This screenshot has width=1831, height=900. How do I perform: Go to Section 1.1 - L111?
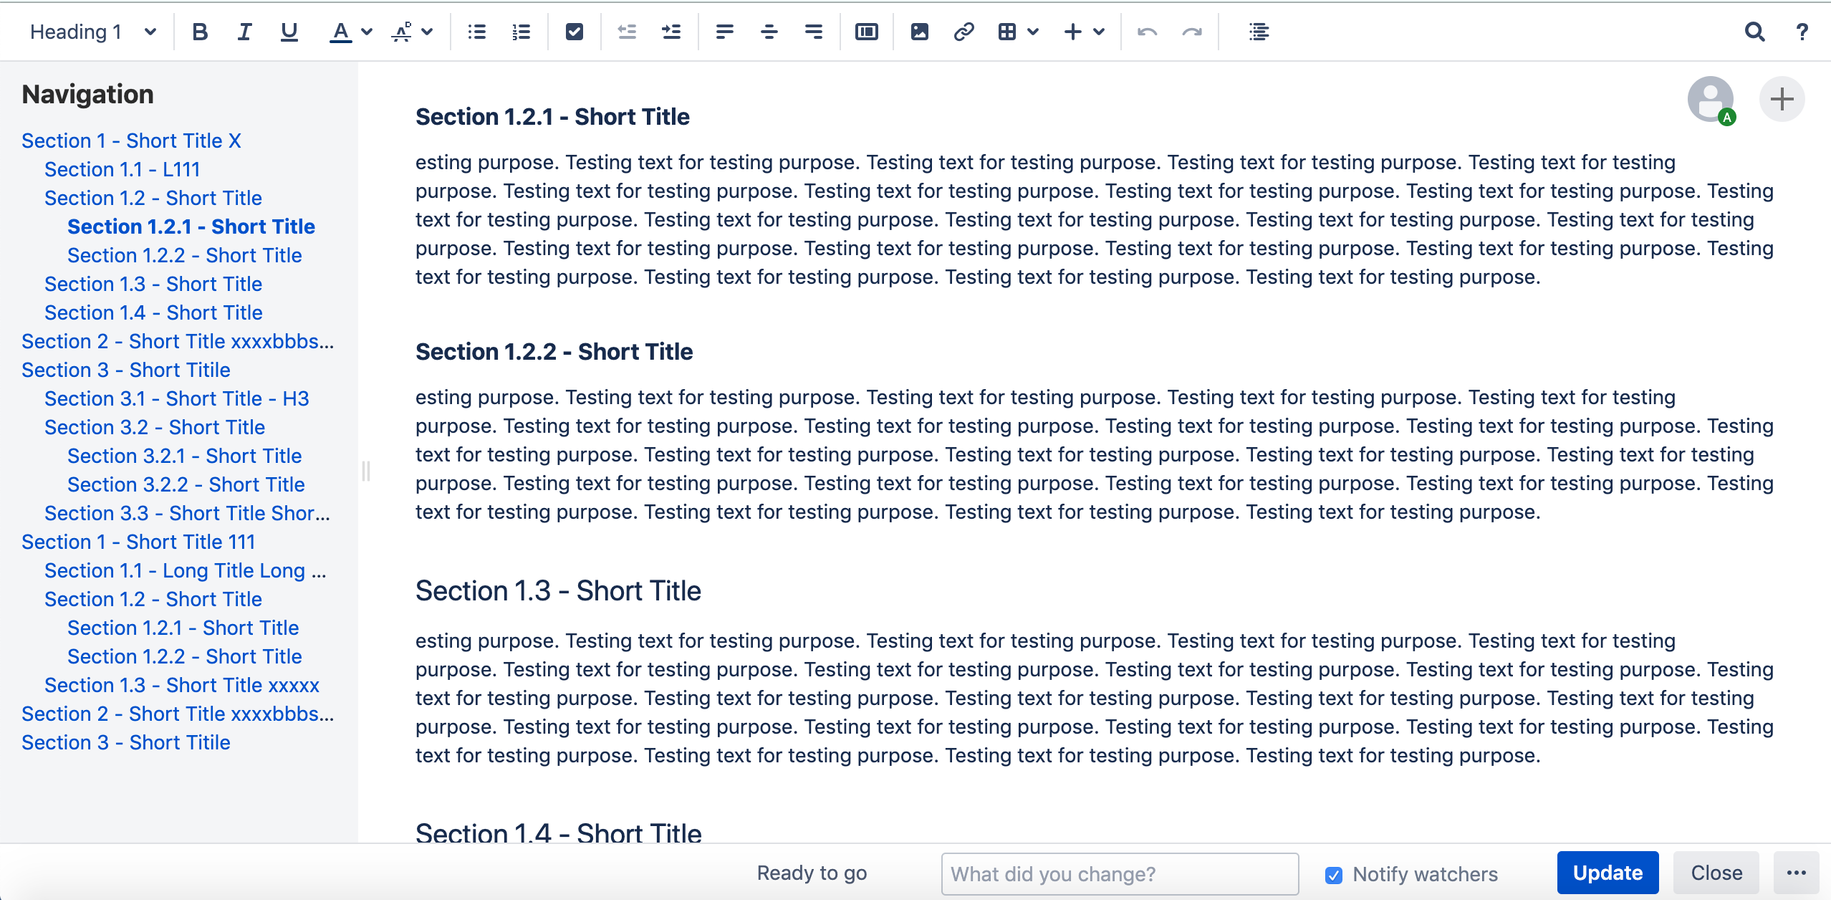point(122,170)
